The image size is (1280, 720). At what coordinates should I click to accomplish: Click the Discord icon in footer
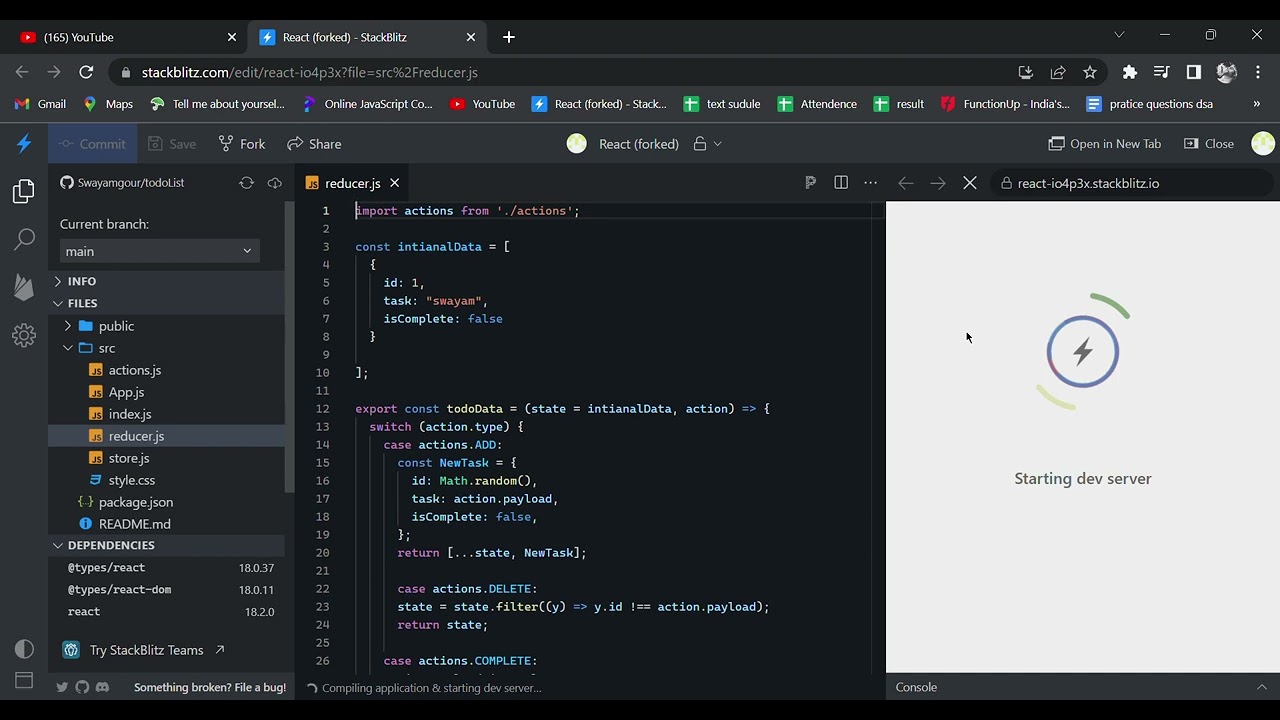tap(102, 687)
